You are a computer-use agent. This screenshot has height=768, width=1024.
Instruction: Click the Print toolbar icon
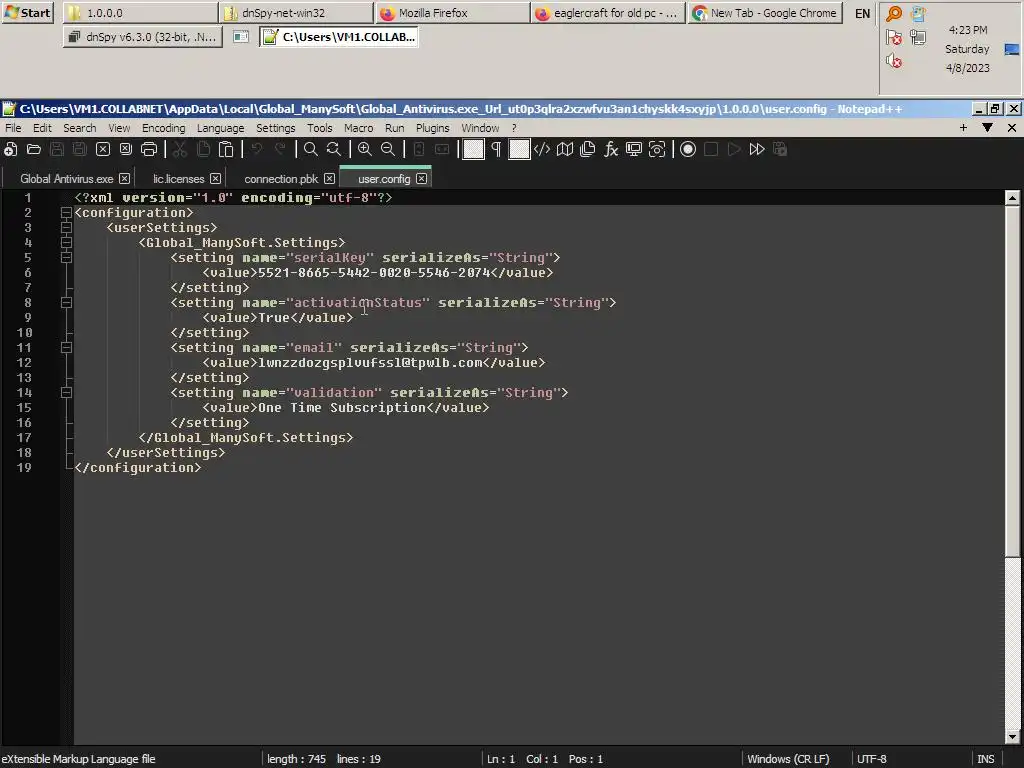coord(149,150)
